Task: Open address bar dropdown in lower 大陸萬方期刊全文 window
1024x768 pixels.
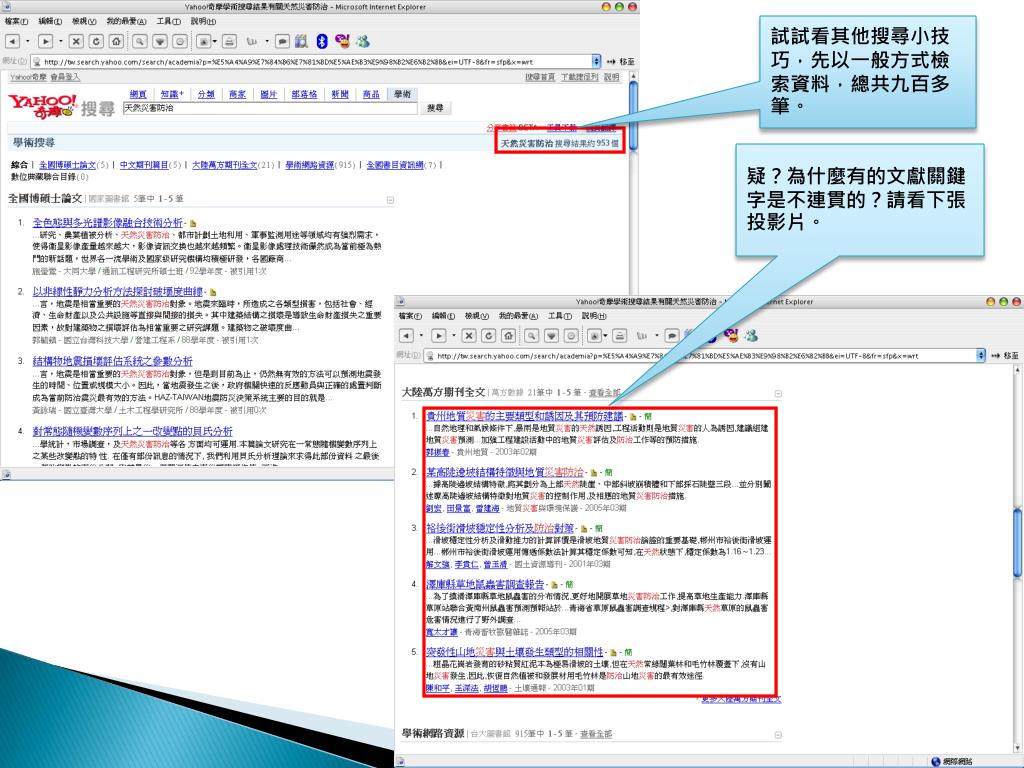Action: click(980, 355)
